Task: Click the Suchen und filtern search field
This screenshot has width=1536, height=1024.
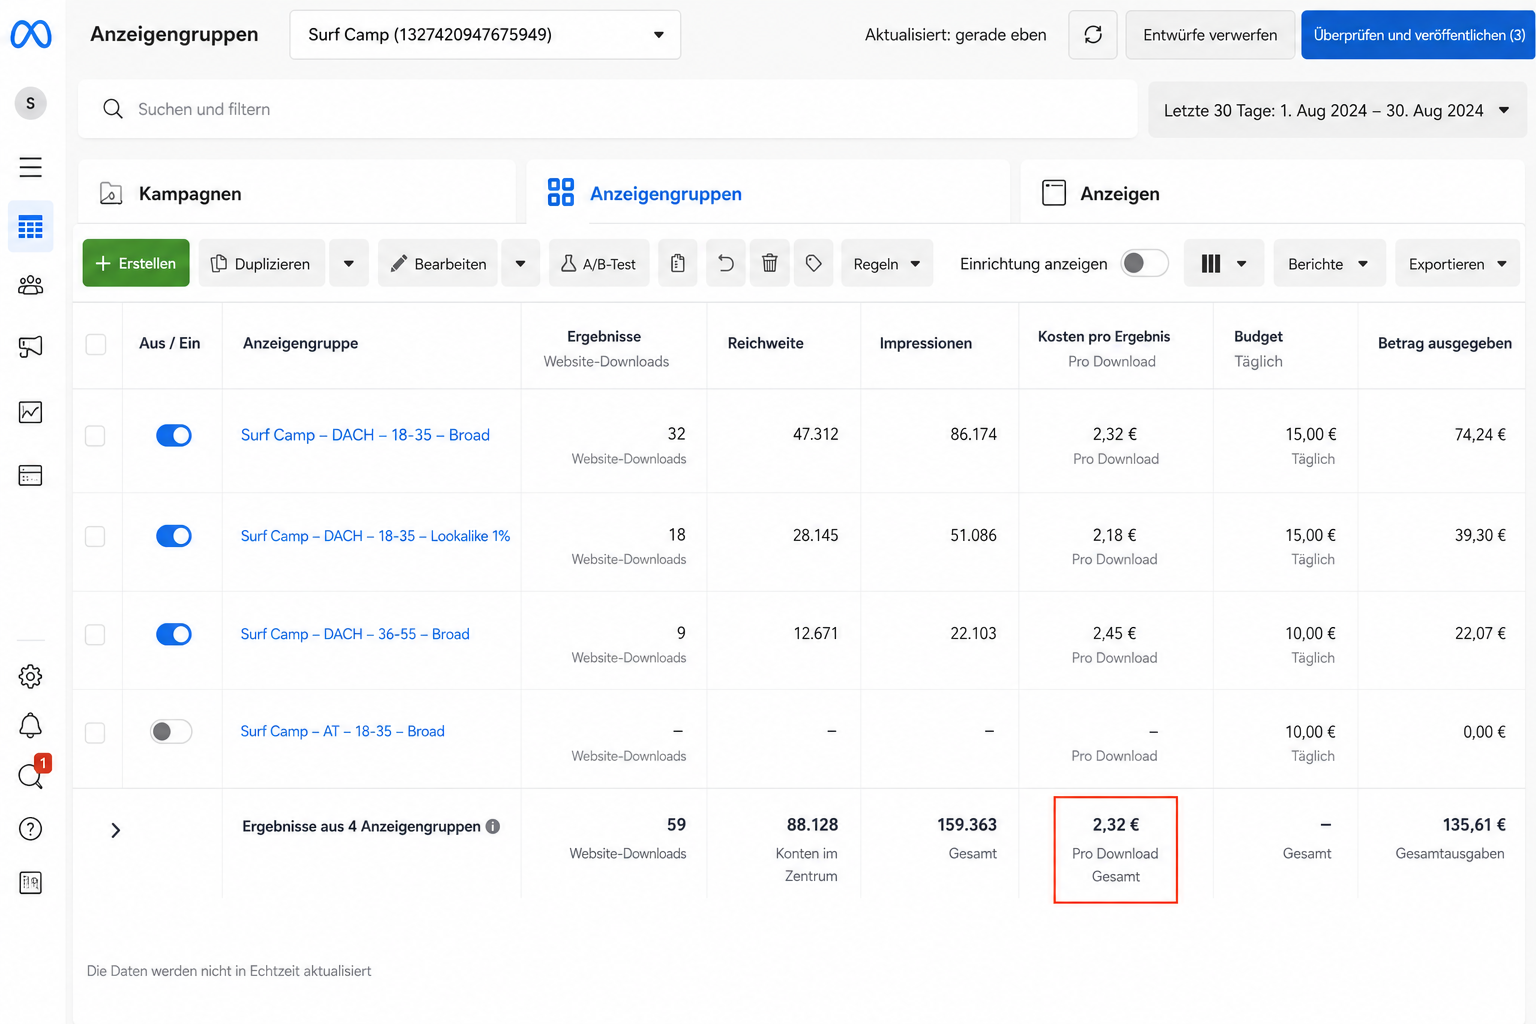Action: (608, 110)
